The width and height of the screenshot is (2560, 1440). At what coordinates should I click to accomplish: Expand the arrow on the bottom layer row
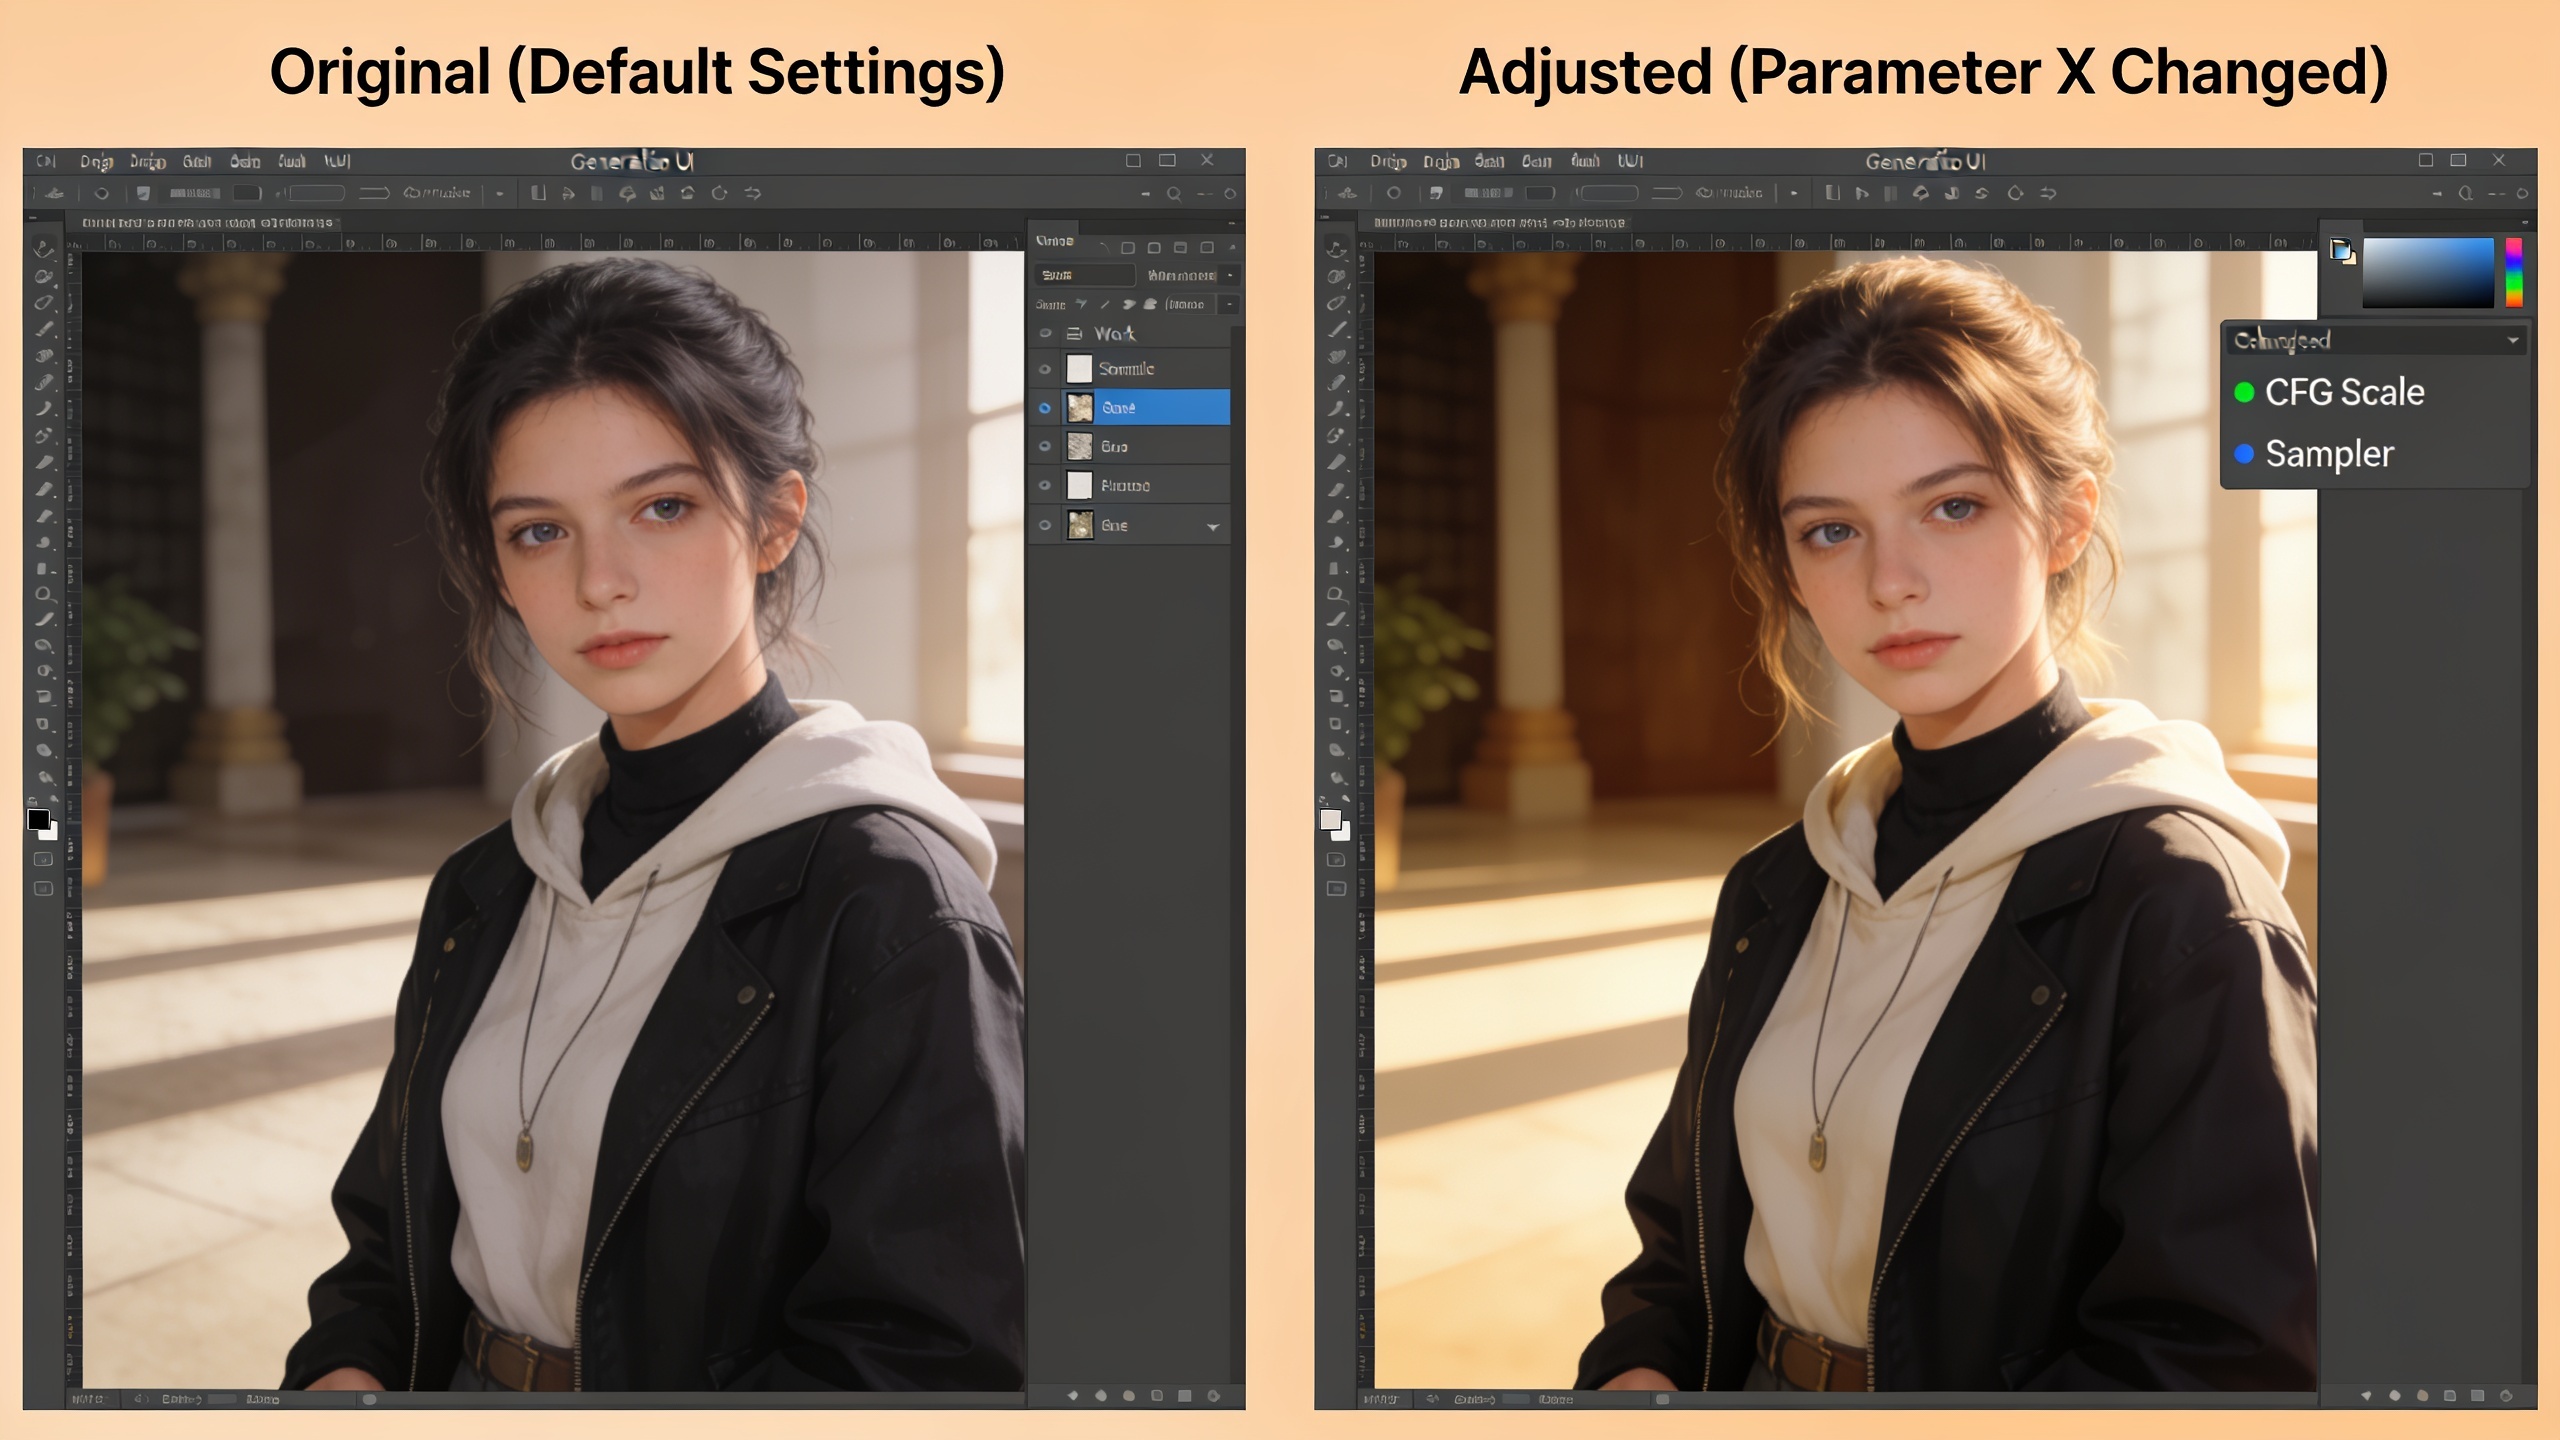tap(1213, 526)
